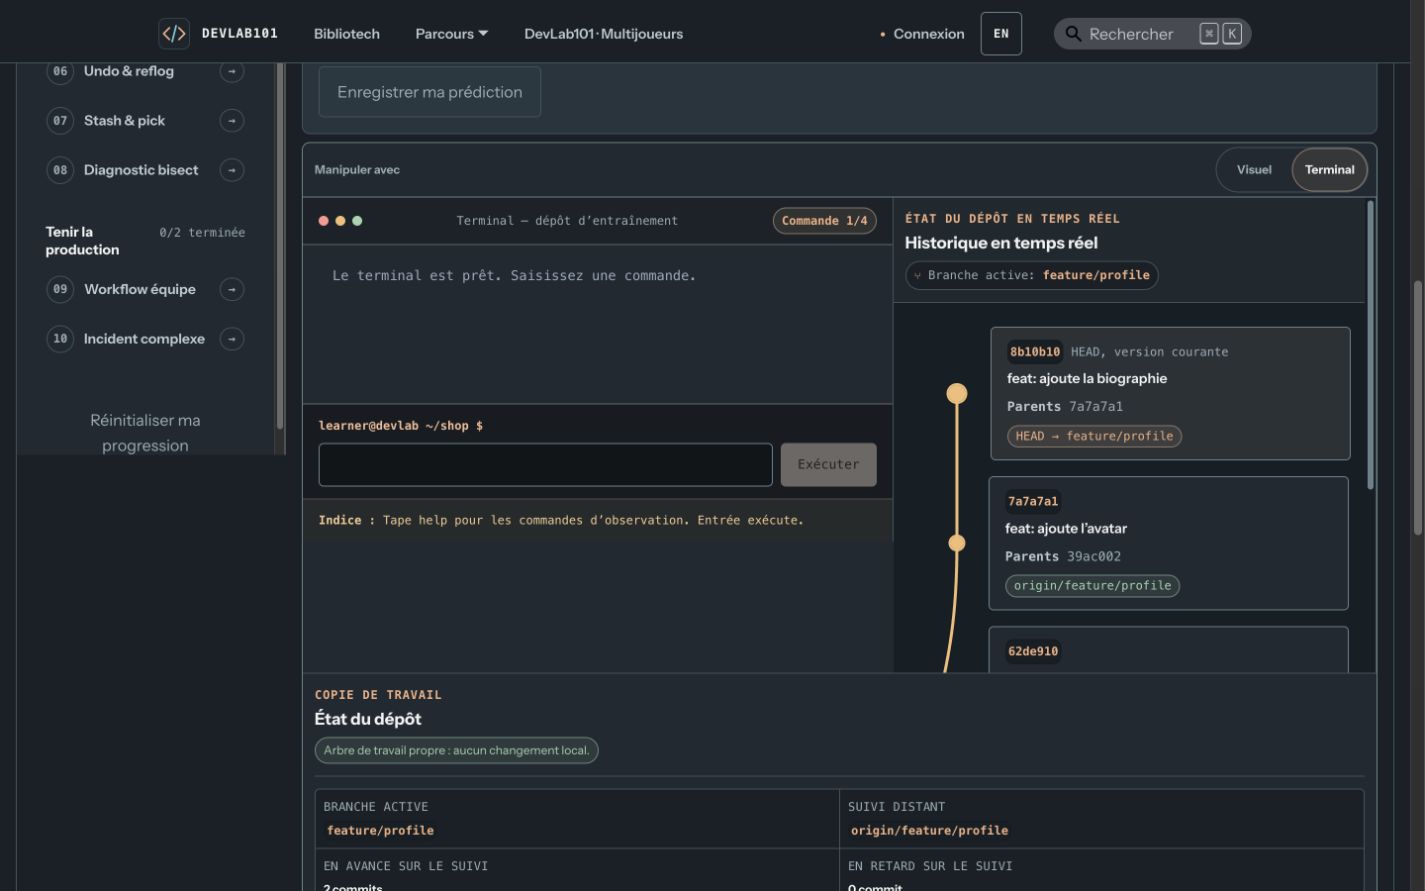This screenshot has height=891, width=1425.
Task: Open lesson 07 Stash & pick arrow
Action: click(x=232, y=120)
